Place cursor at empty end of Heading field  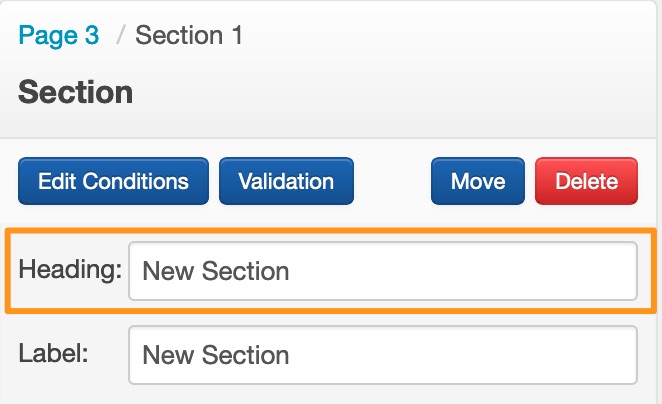pos(500,270)
